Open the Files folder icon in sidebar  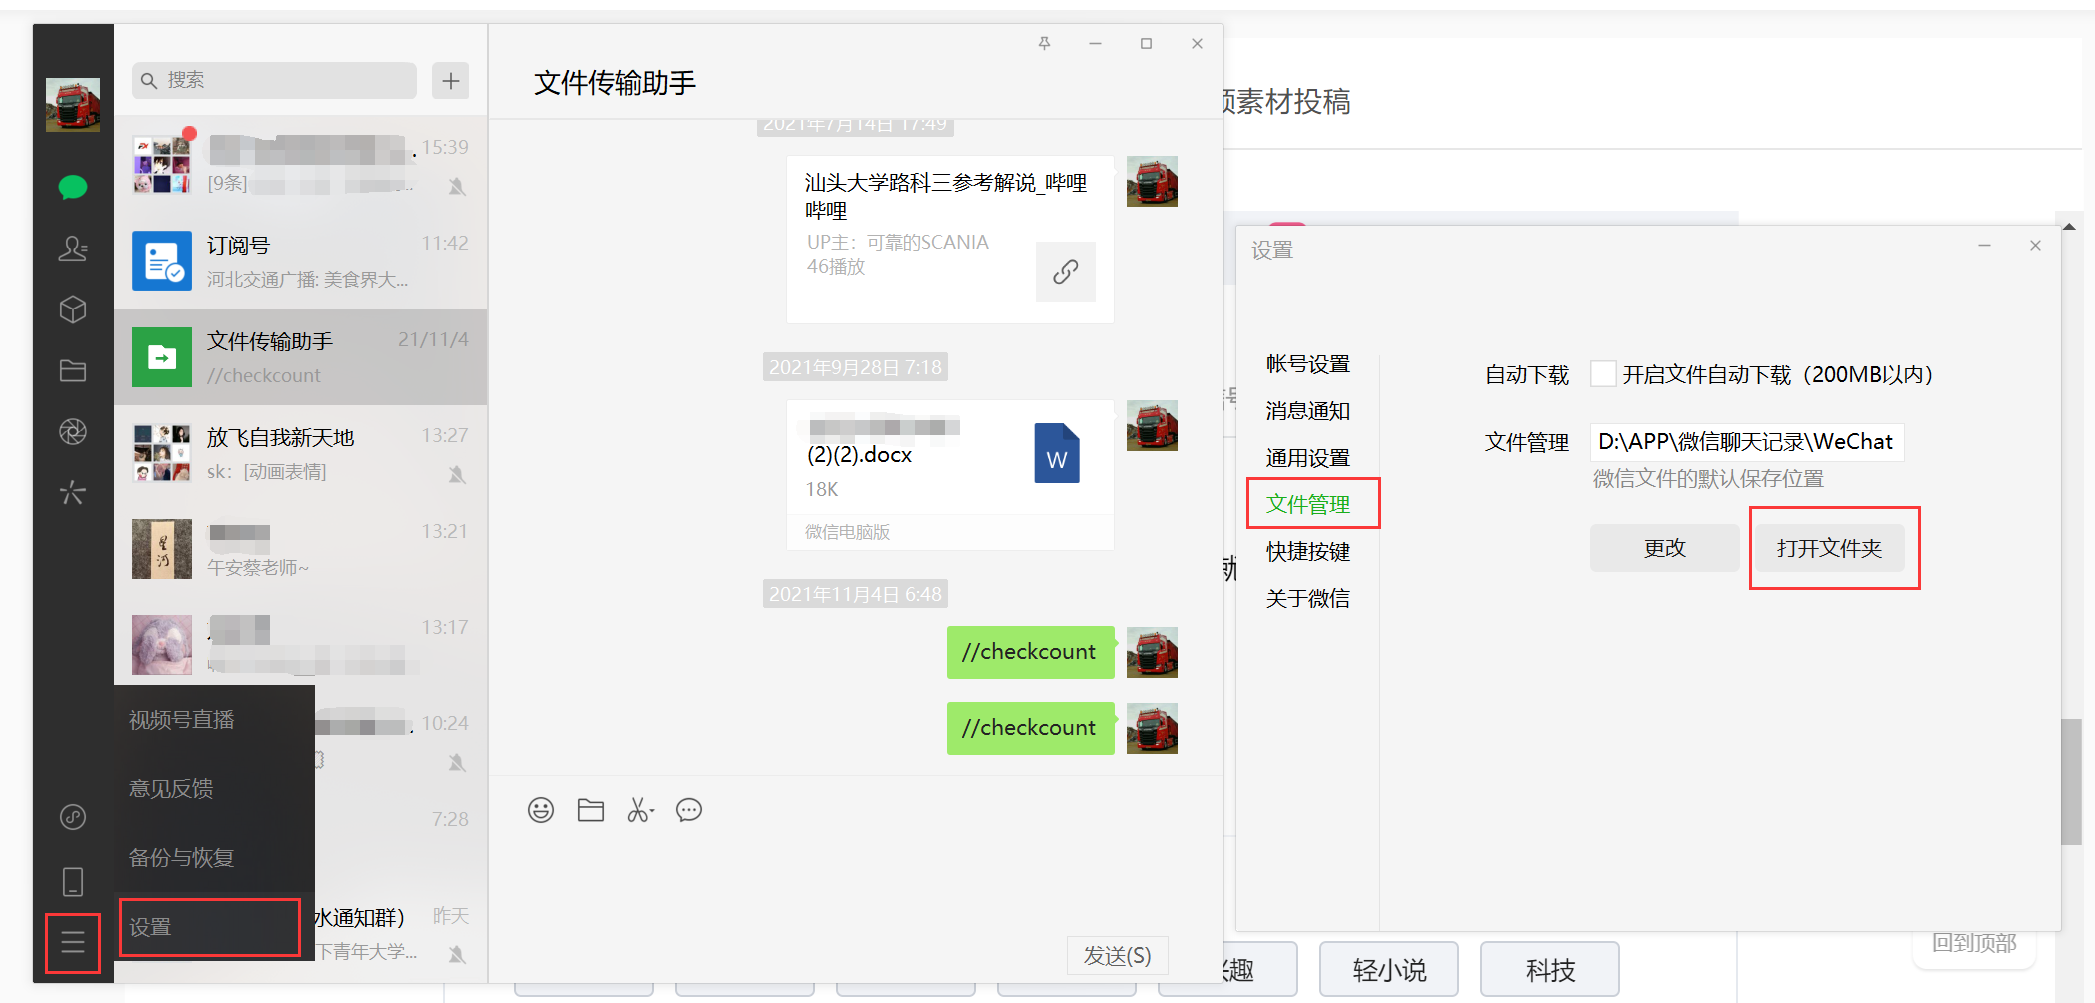point(73,371)
